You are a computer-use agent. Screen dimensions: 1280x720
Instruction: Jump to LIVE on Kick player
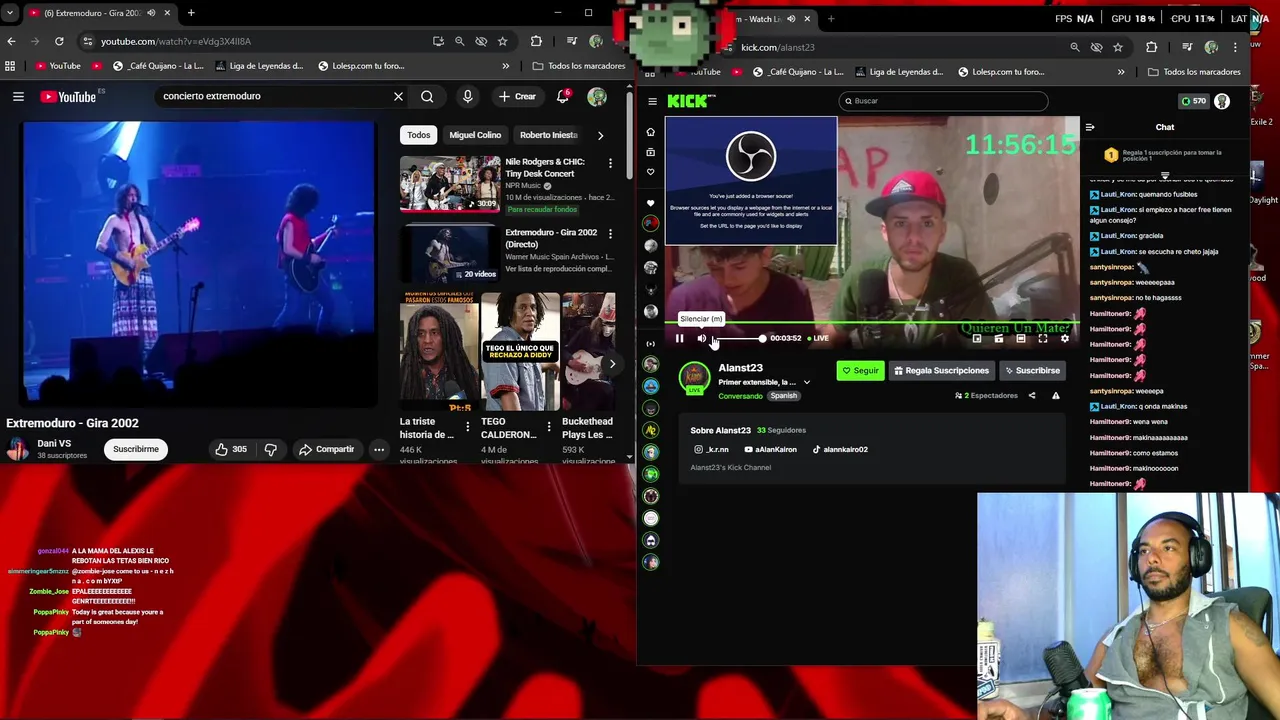pyautogui.click(x=818, y=338)
